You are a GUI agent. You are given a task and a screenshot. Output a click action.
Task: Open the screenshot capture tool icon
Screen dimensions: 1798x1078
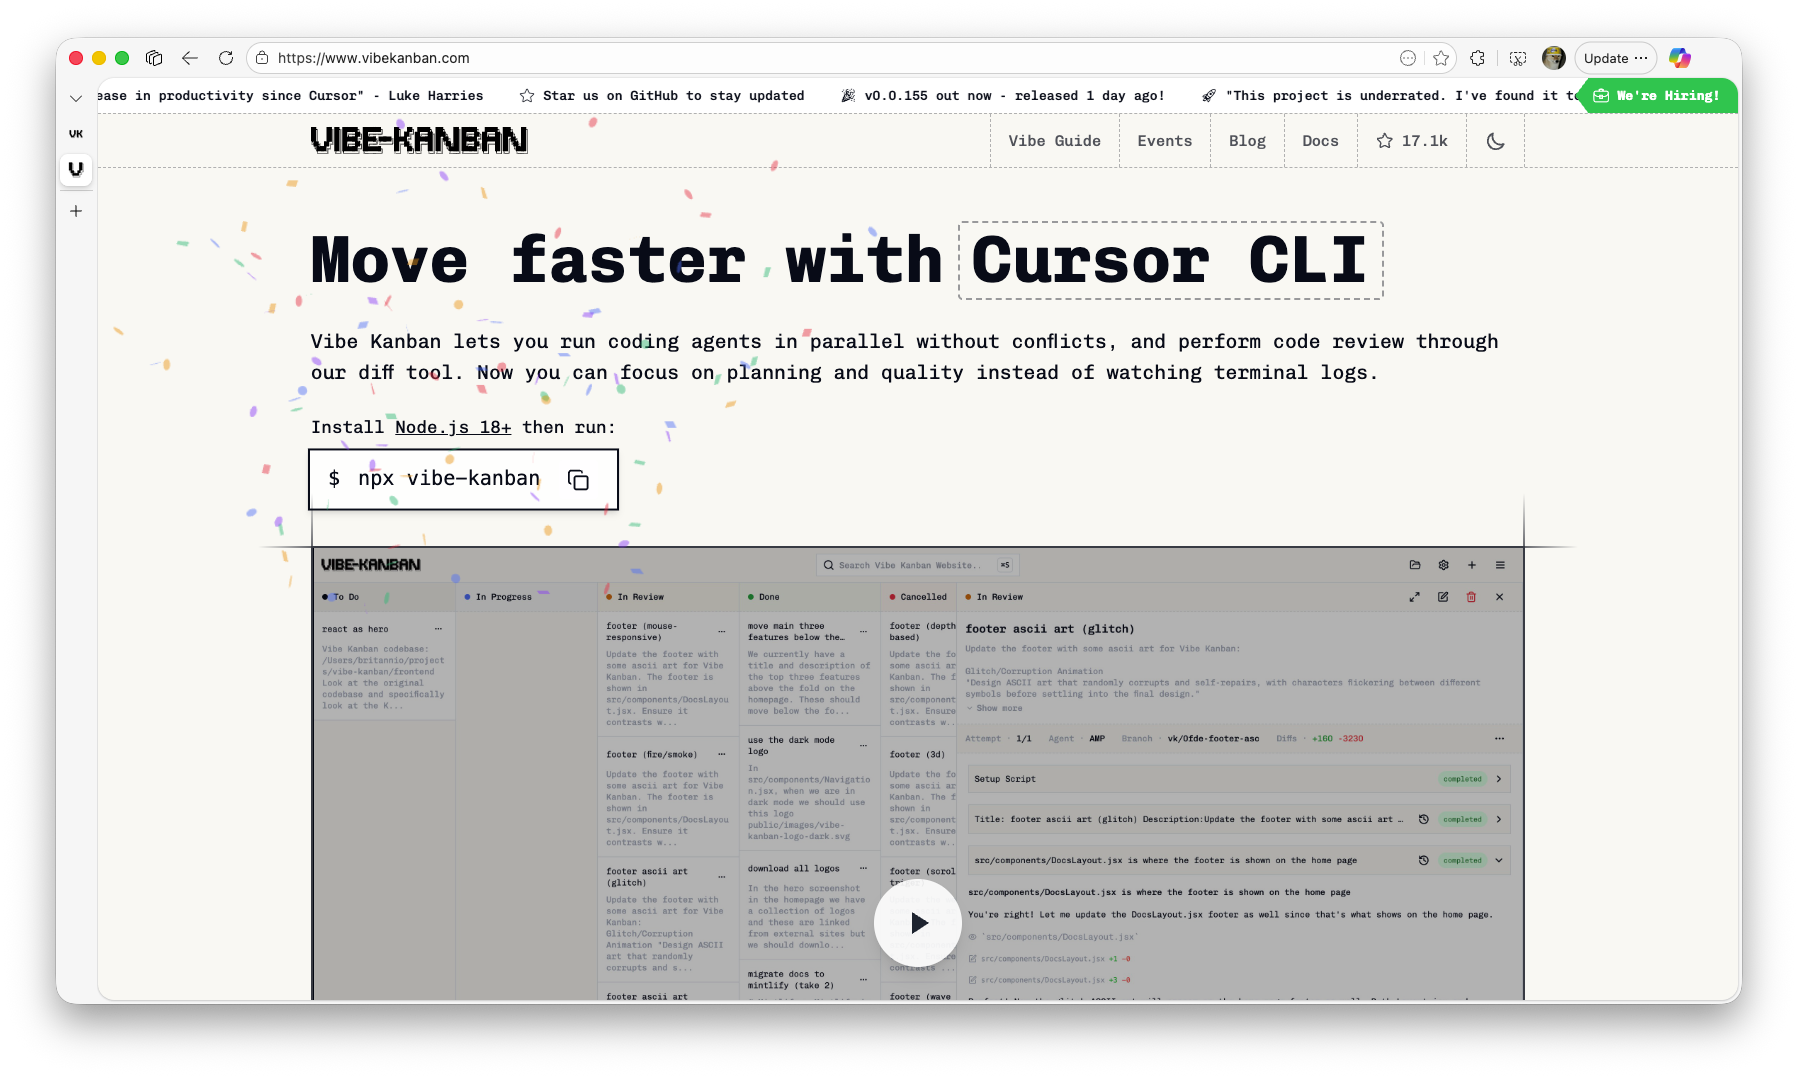click(x=1518, y=58)
